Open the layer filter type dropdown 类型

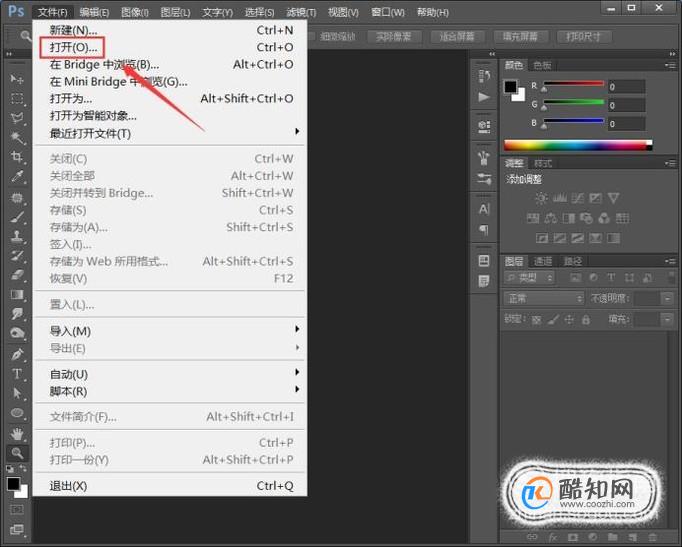[530, 277]
